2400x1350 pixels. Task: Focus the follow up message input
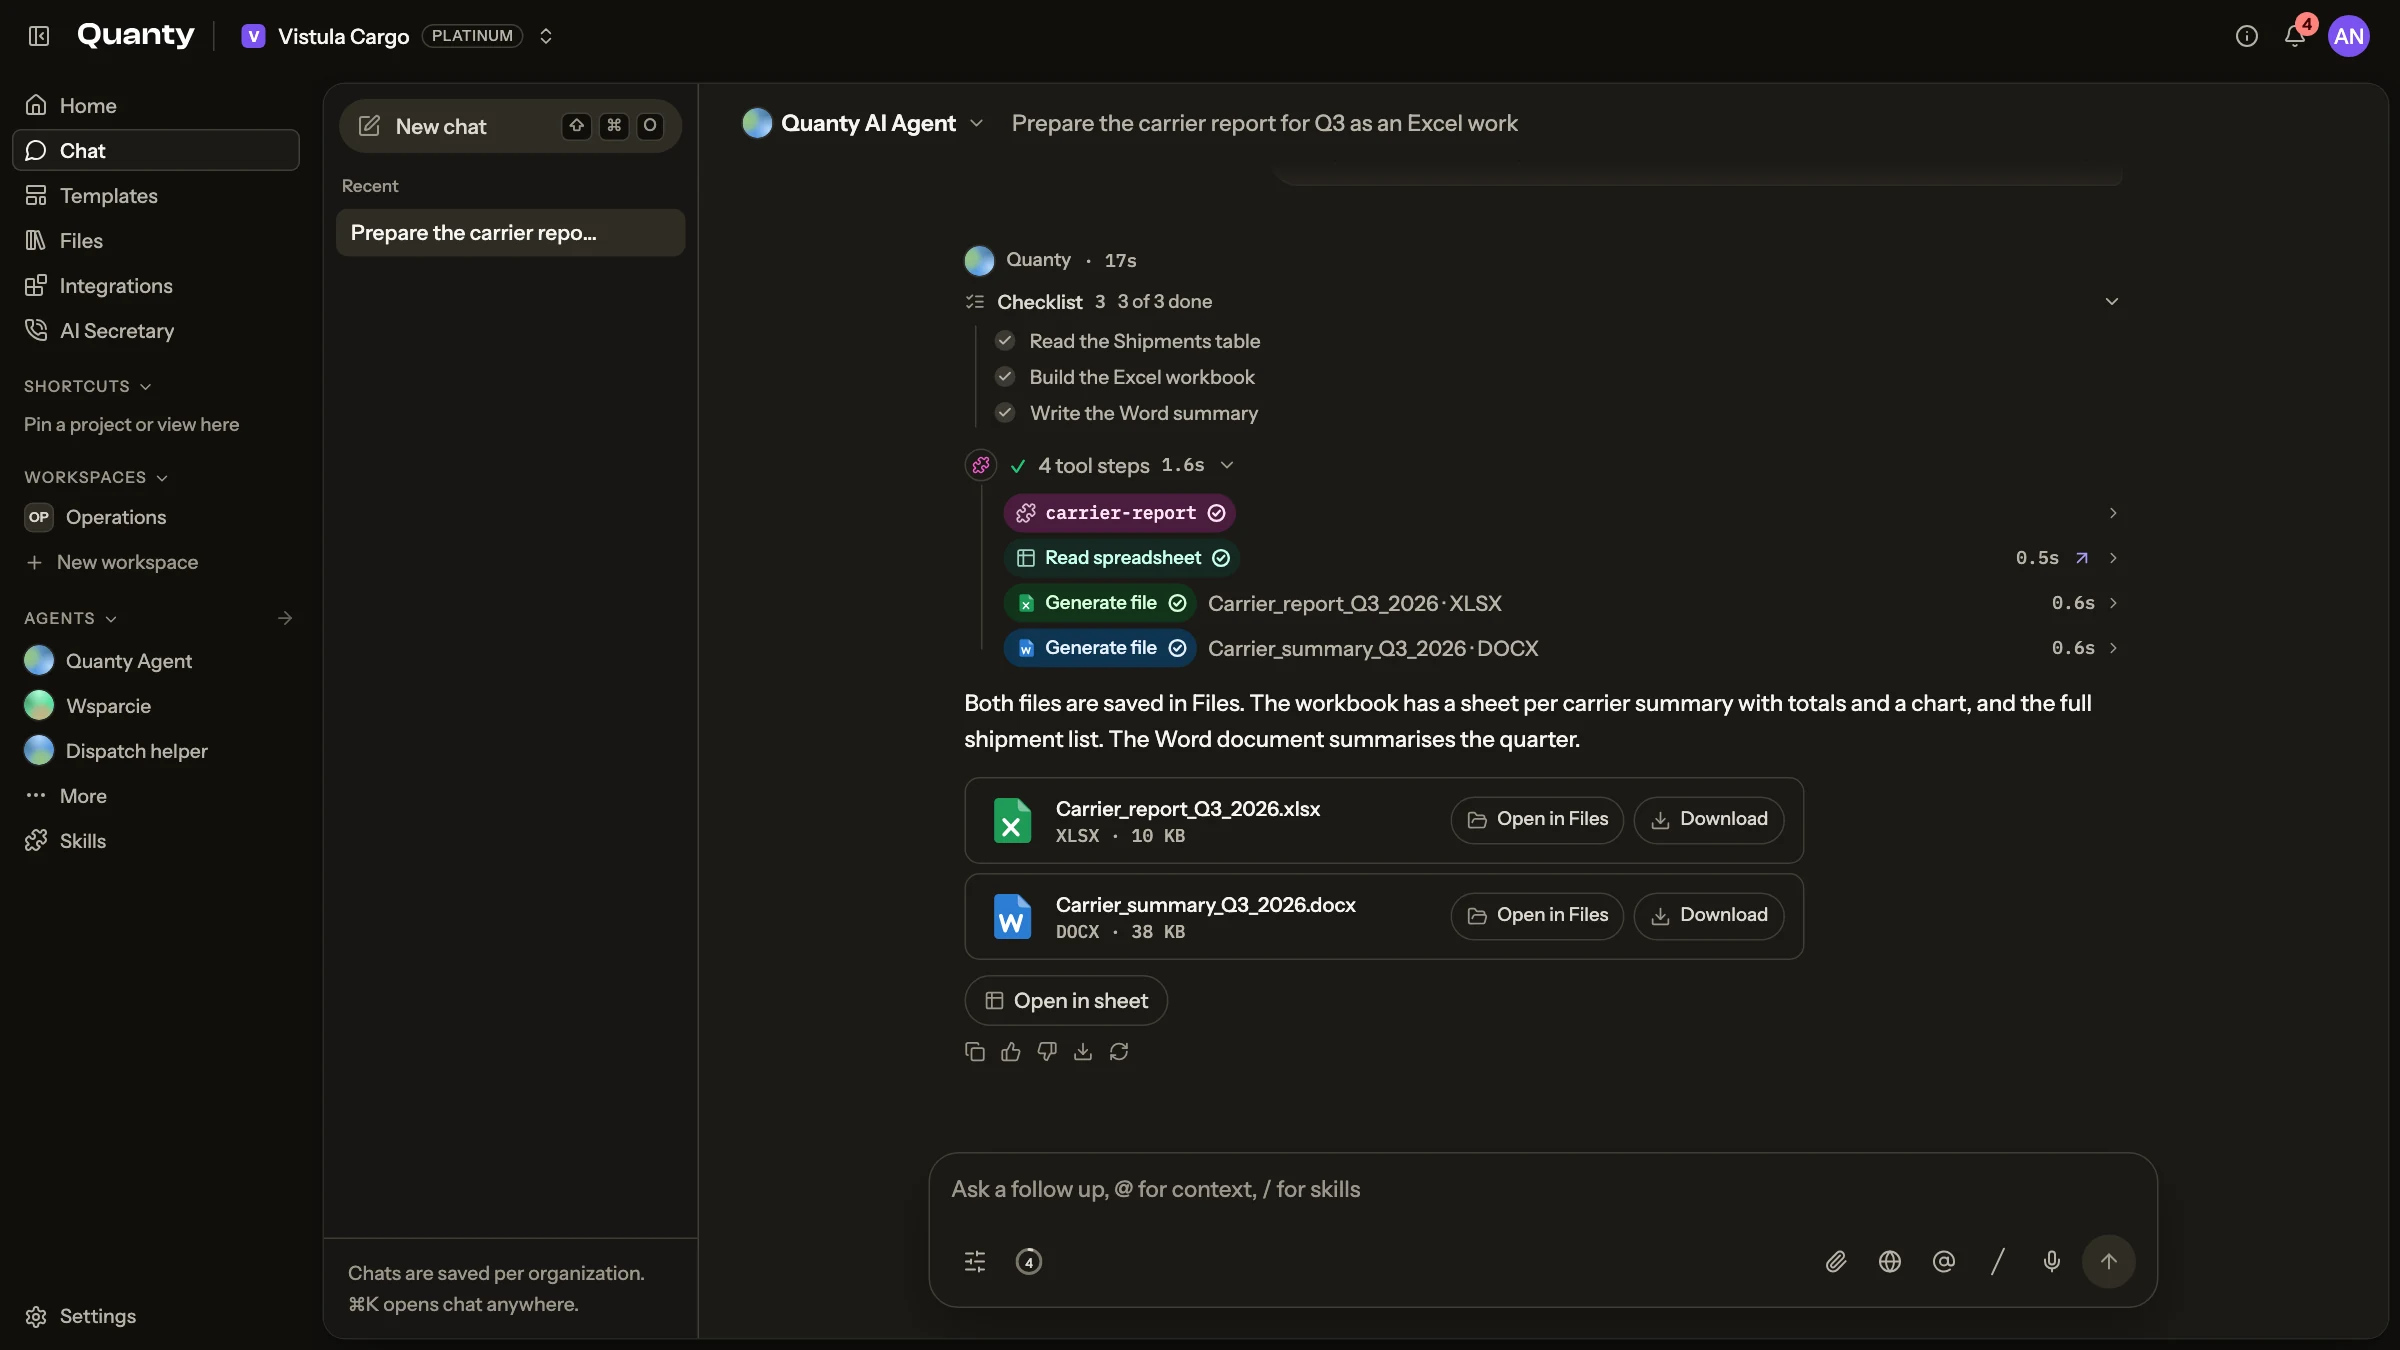point(1542,1189)
